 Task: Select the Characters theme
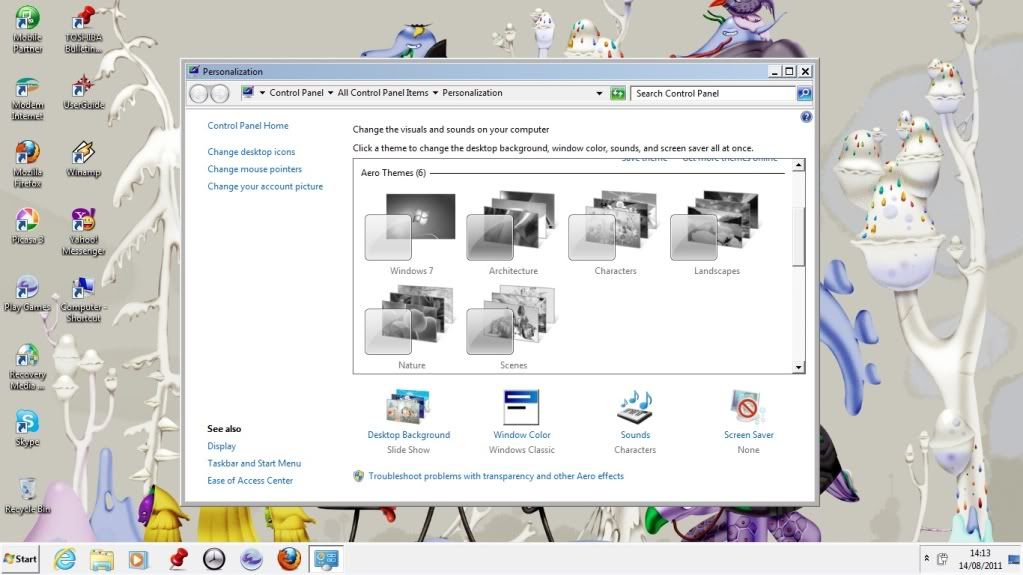(x=615, y=234)
